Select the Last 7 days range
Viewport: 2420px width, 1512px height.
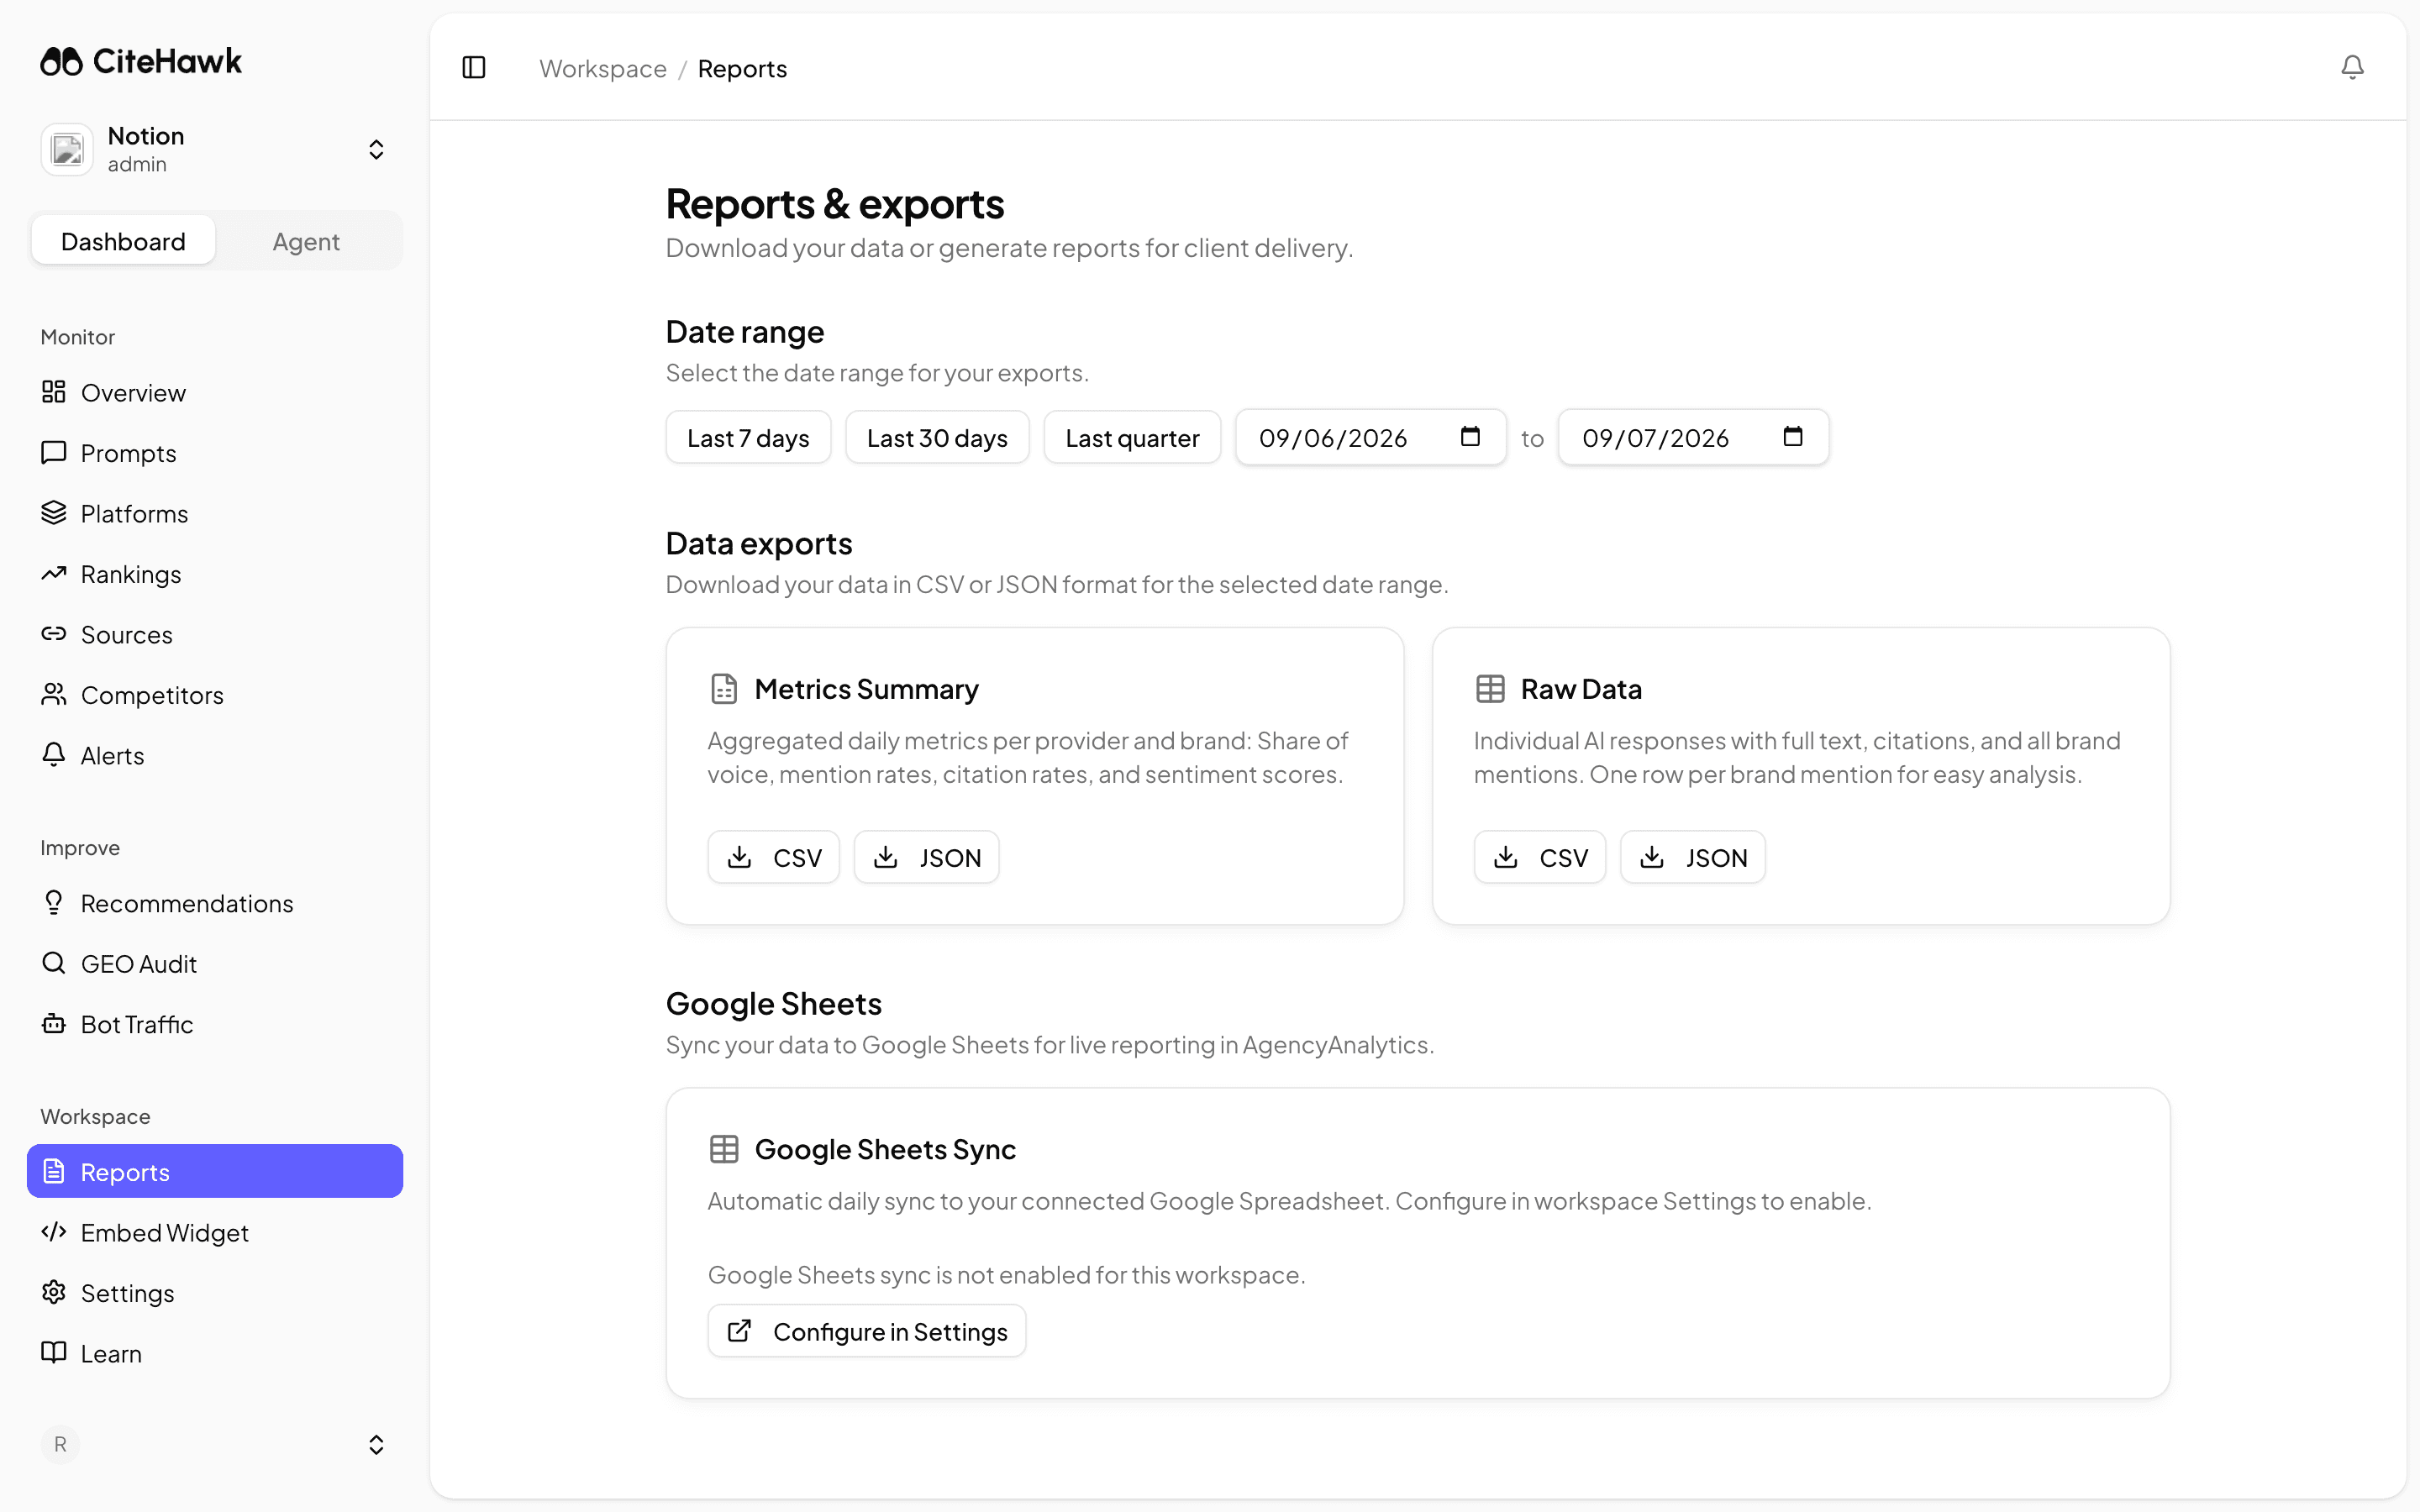click(x=748, y=438)
